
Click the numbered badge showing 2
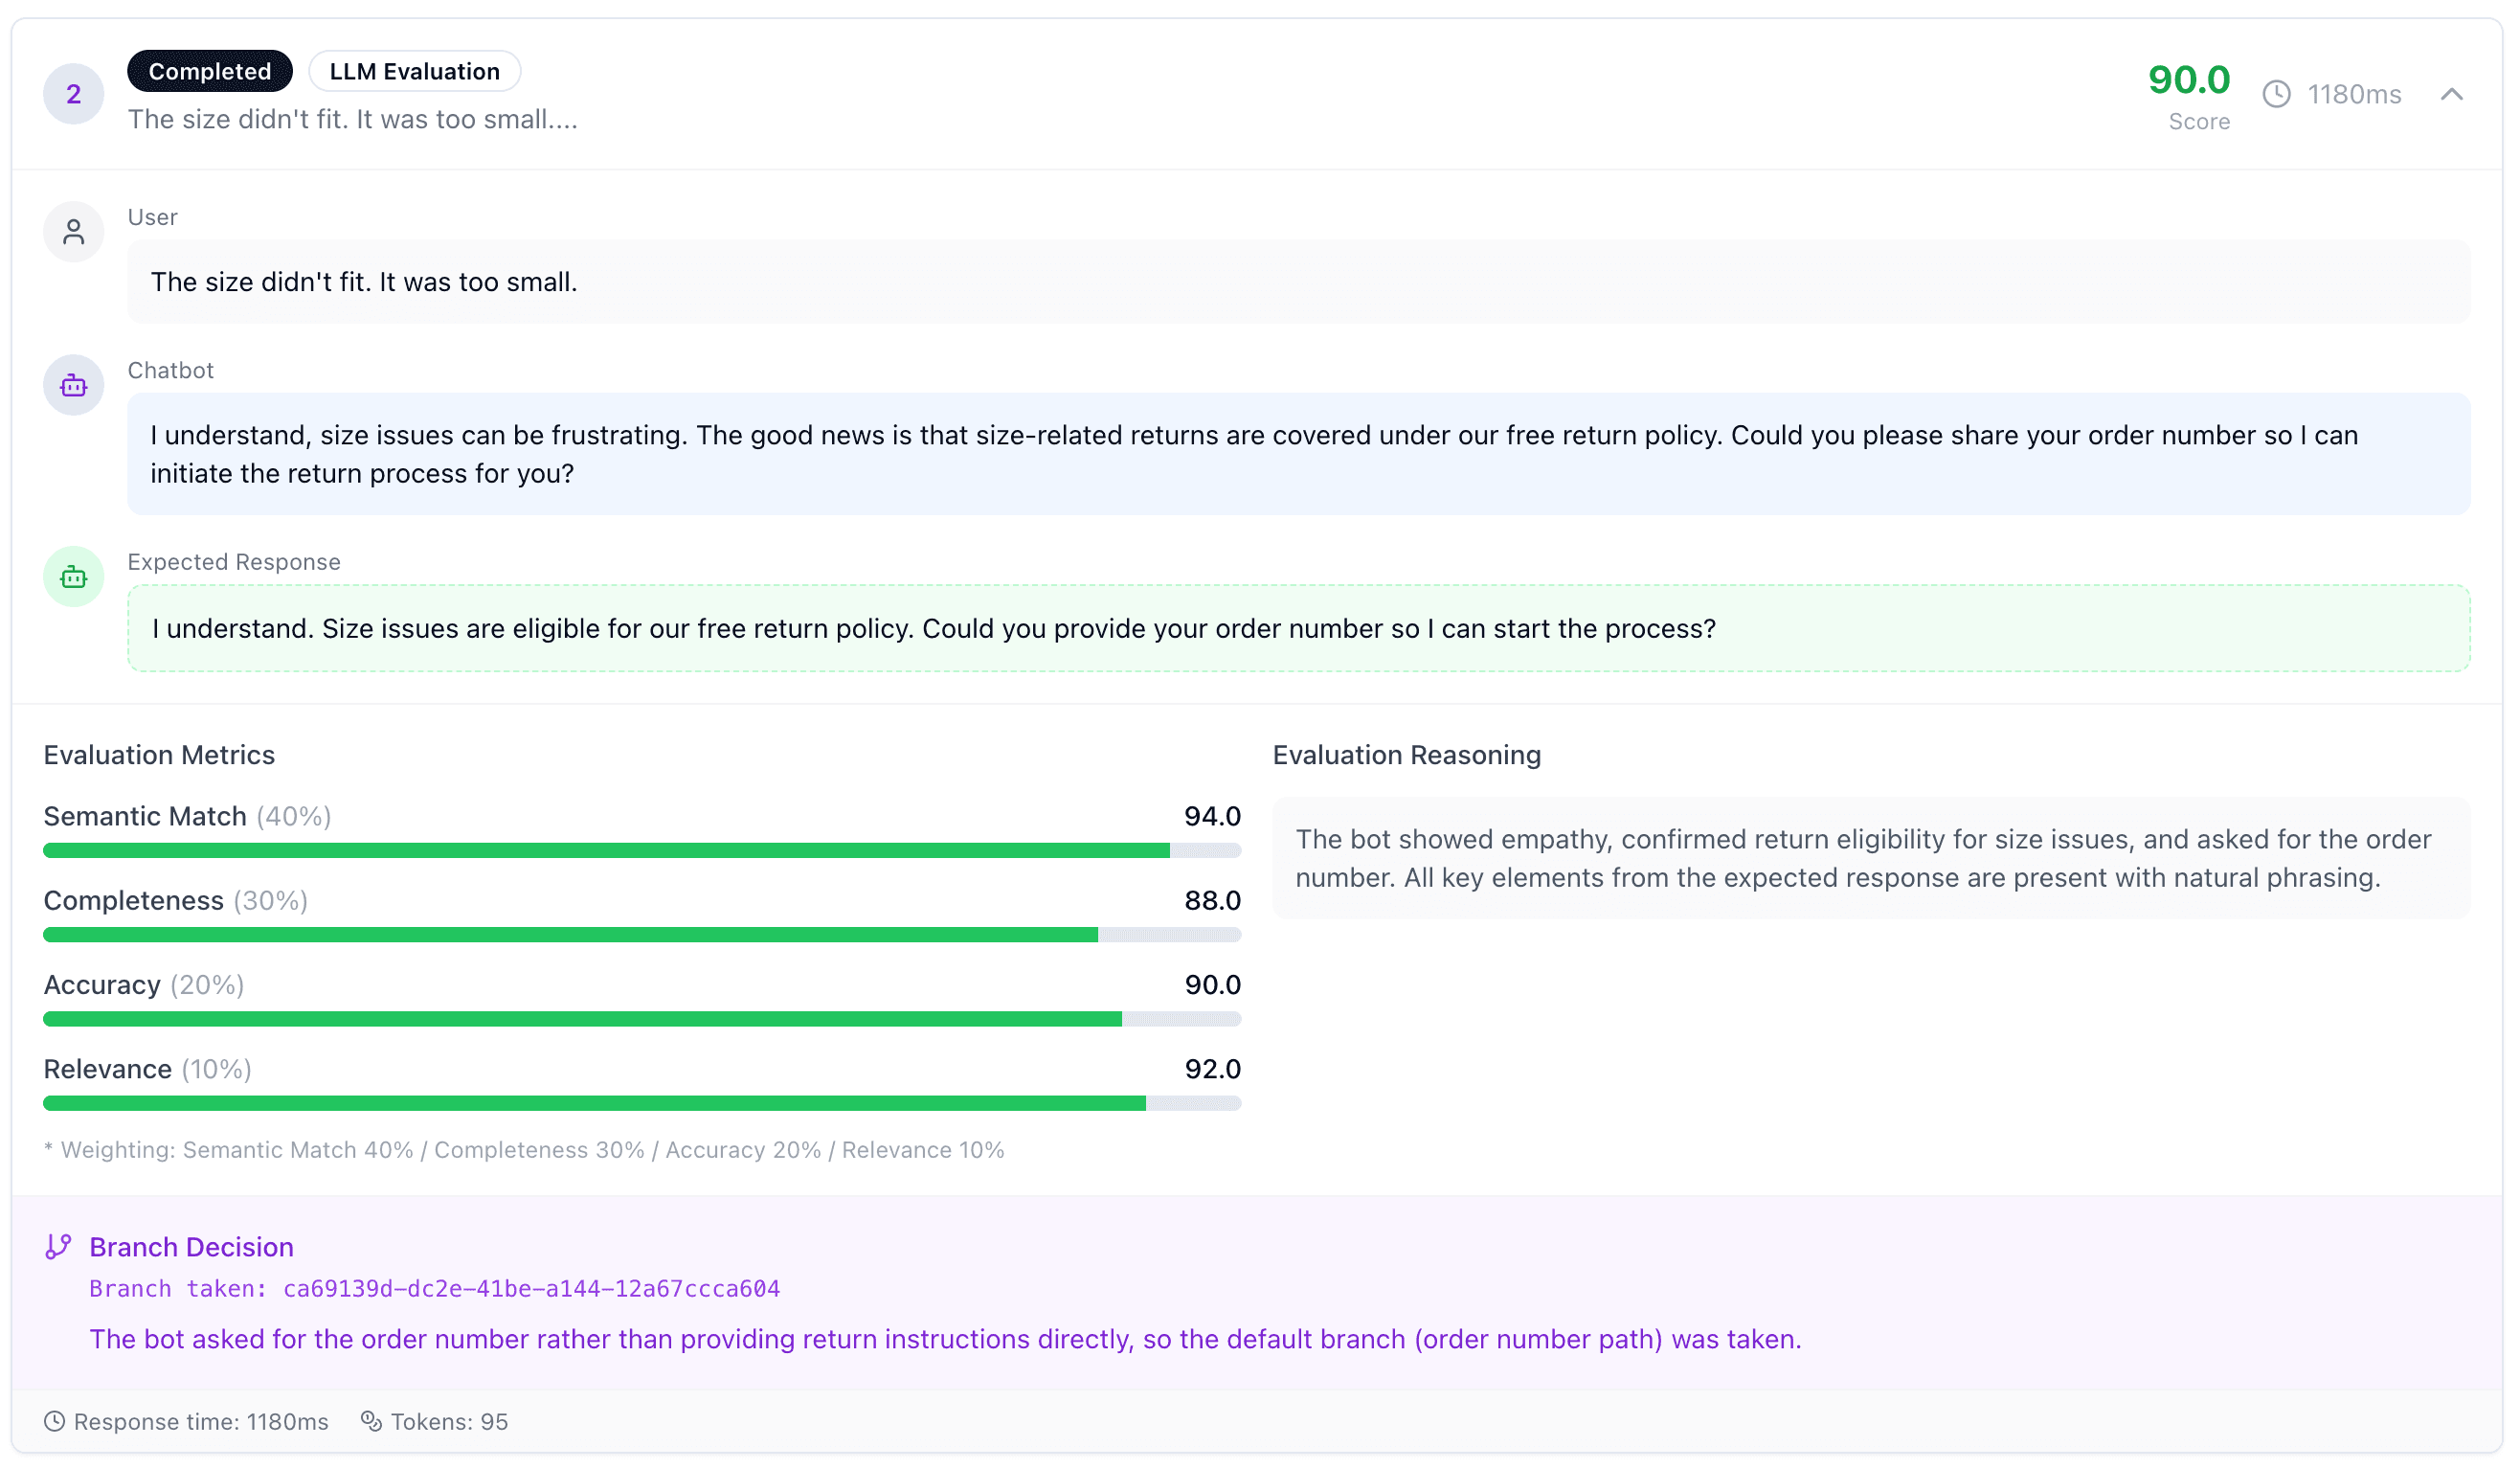[73, 93]
